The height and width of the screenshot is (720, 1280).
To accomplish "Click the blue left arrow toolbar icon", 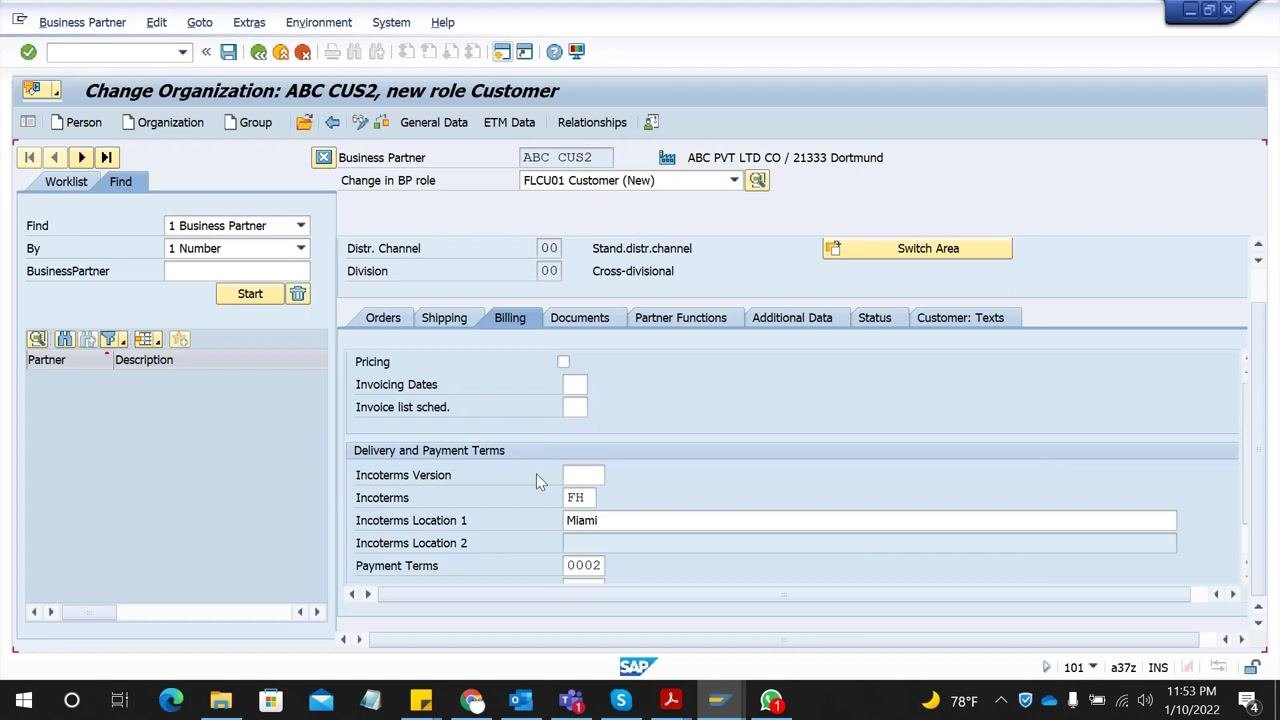I will click(x=332, y=122).
